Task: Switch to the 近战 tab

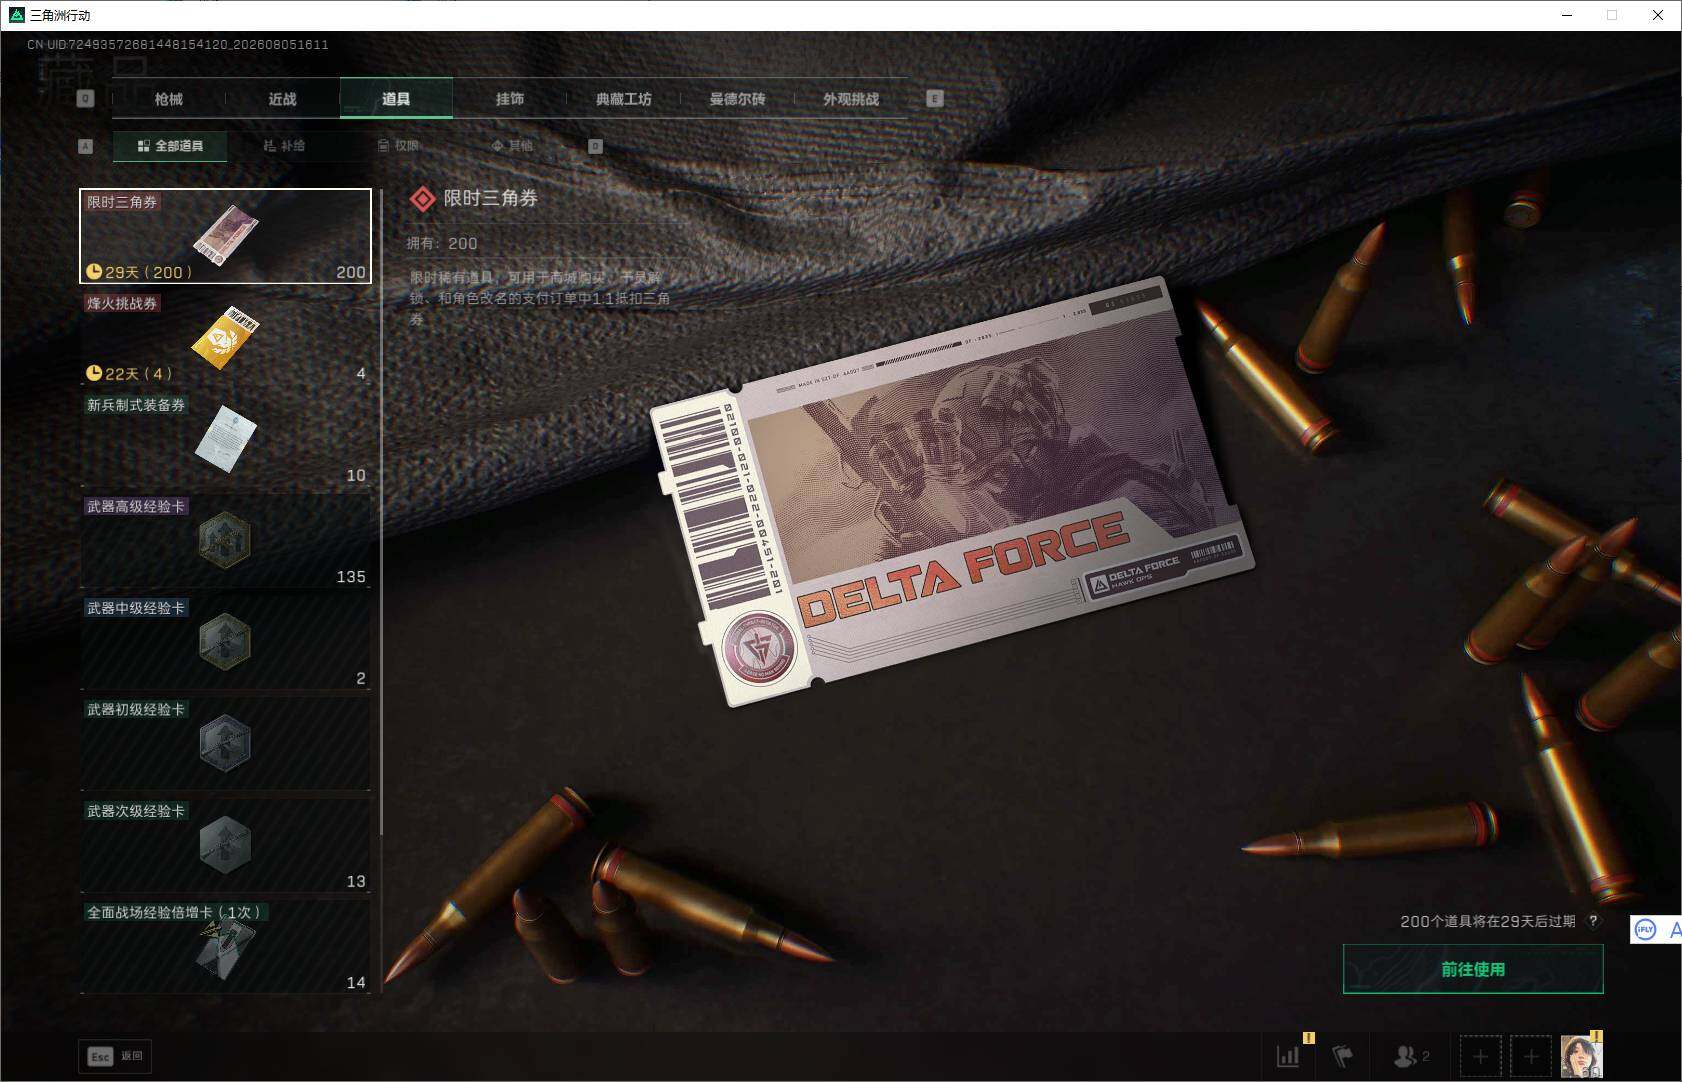Action: [x=283, y=99]
